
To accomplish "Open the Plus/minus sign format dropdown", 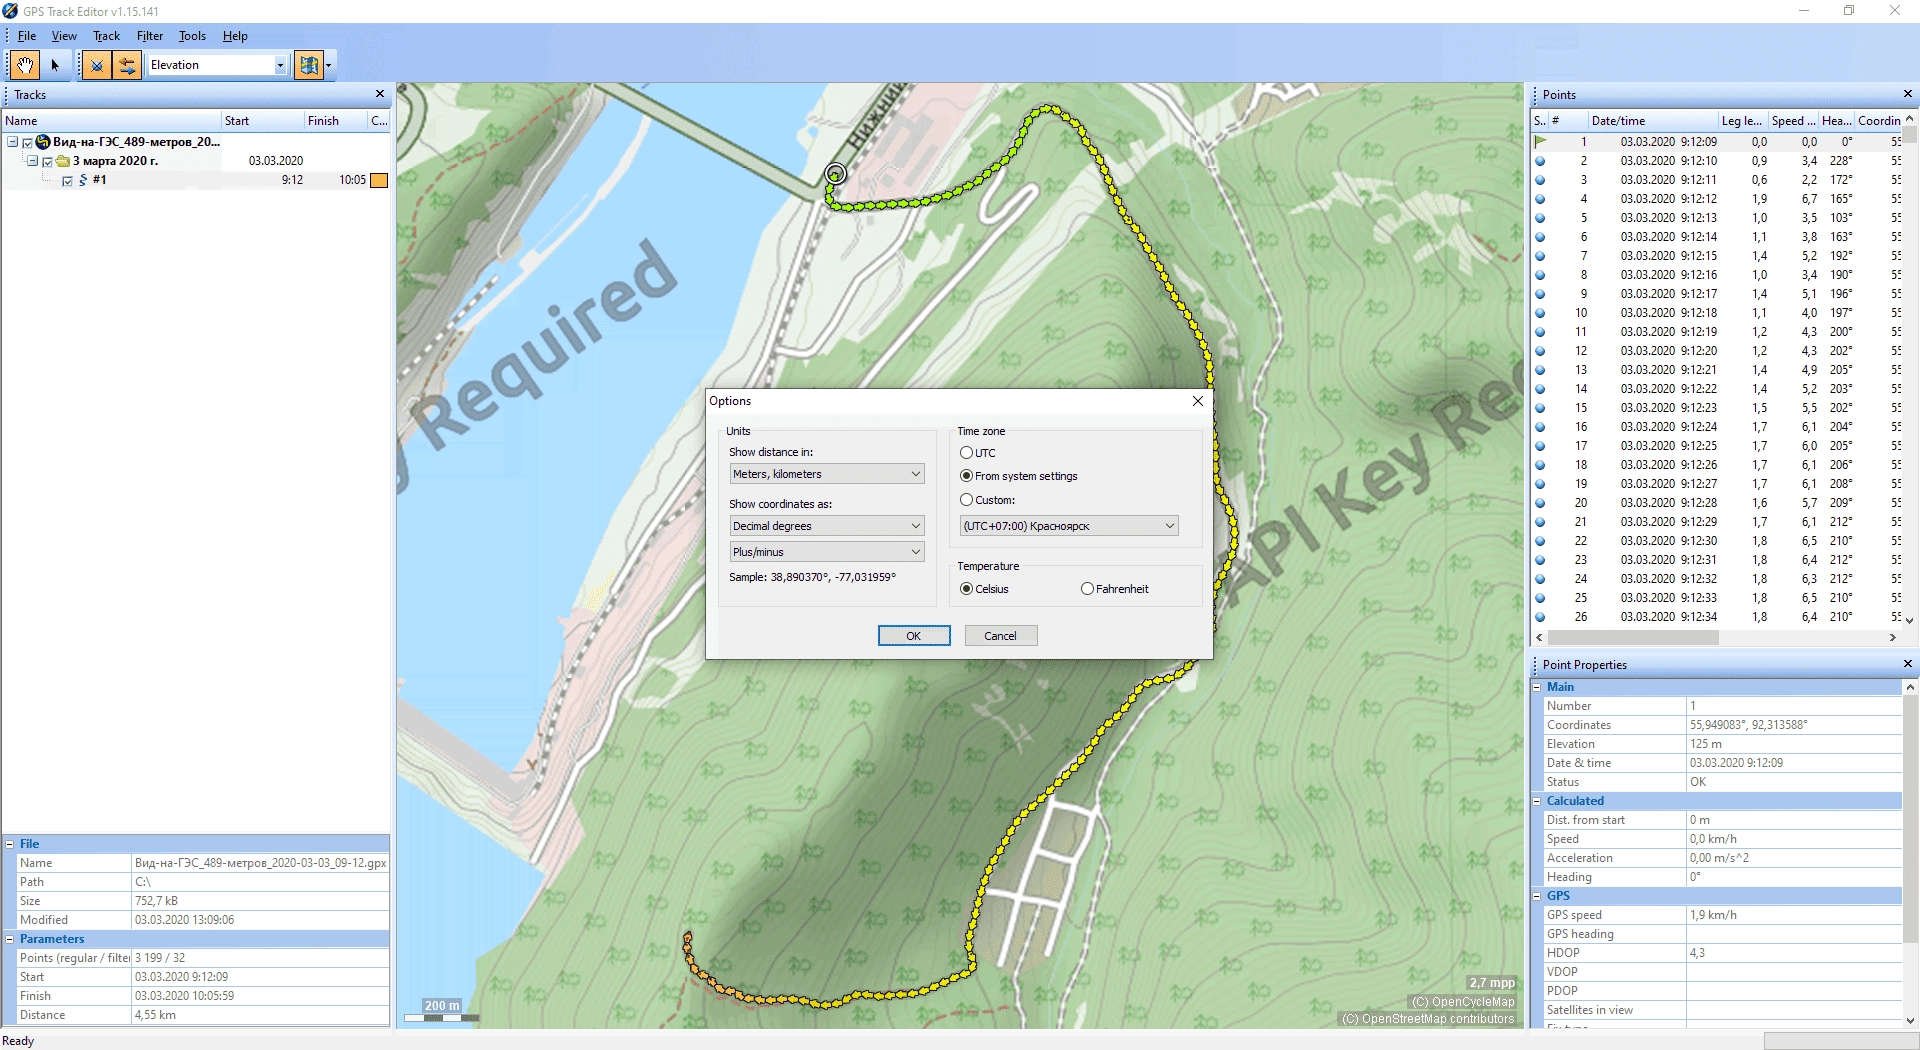I will point(827,552).
